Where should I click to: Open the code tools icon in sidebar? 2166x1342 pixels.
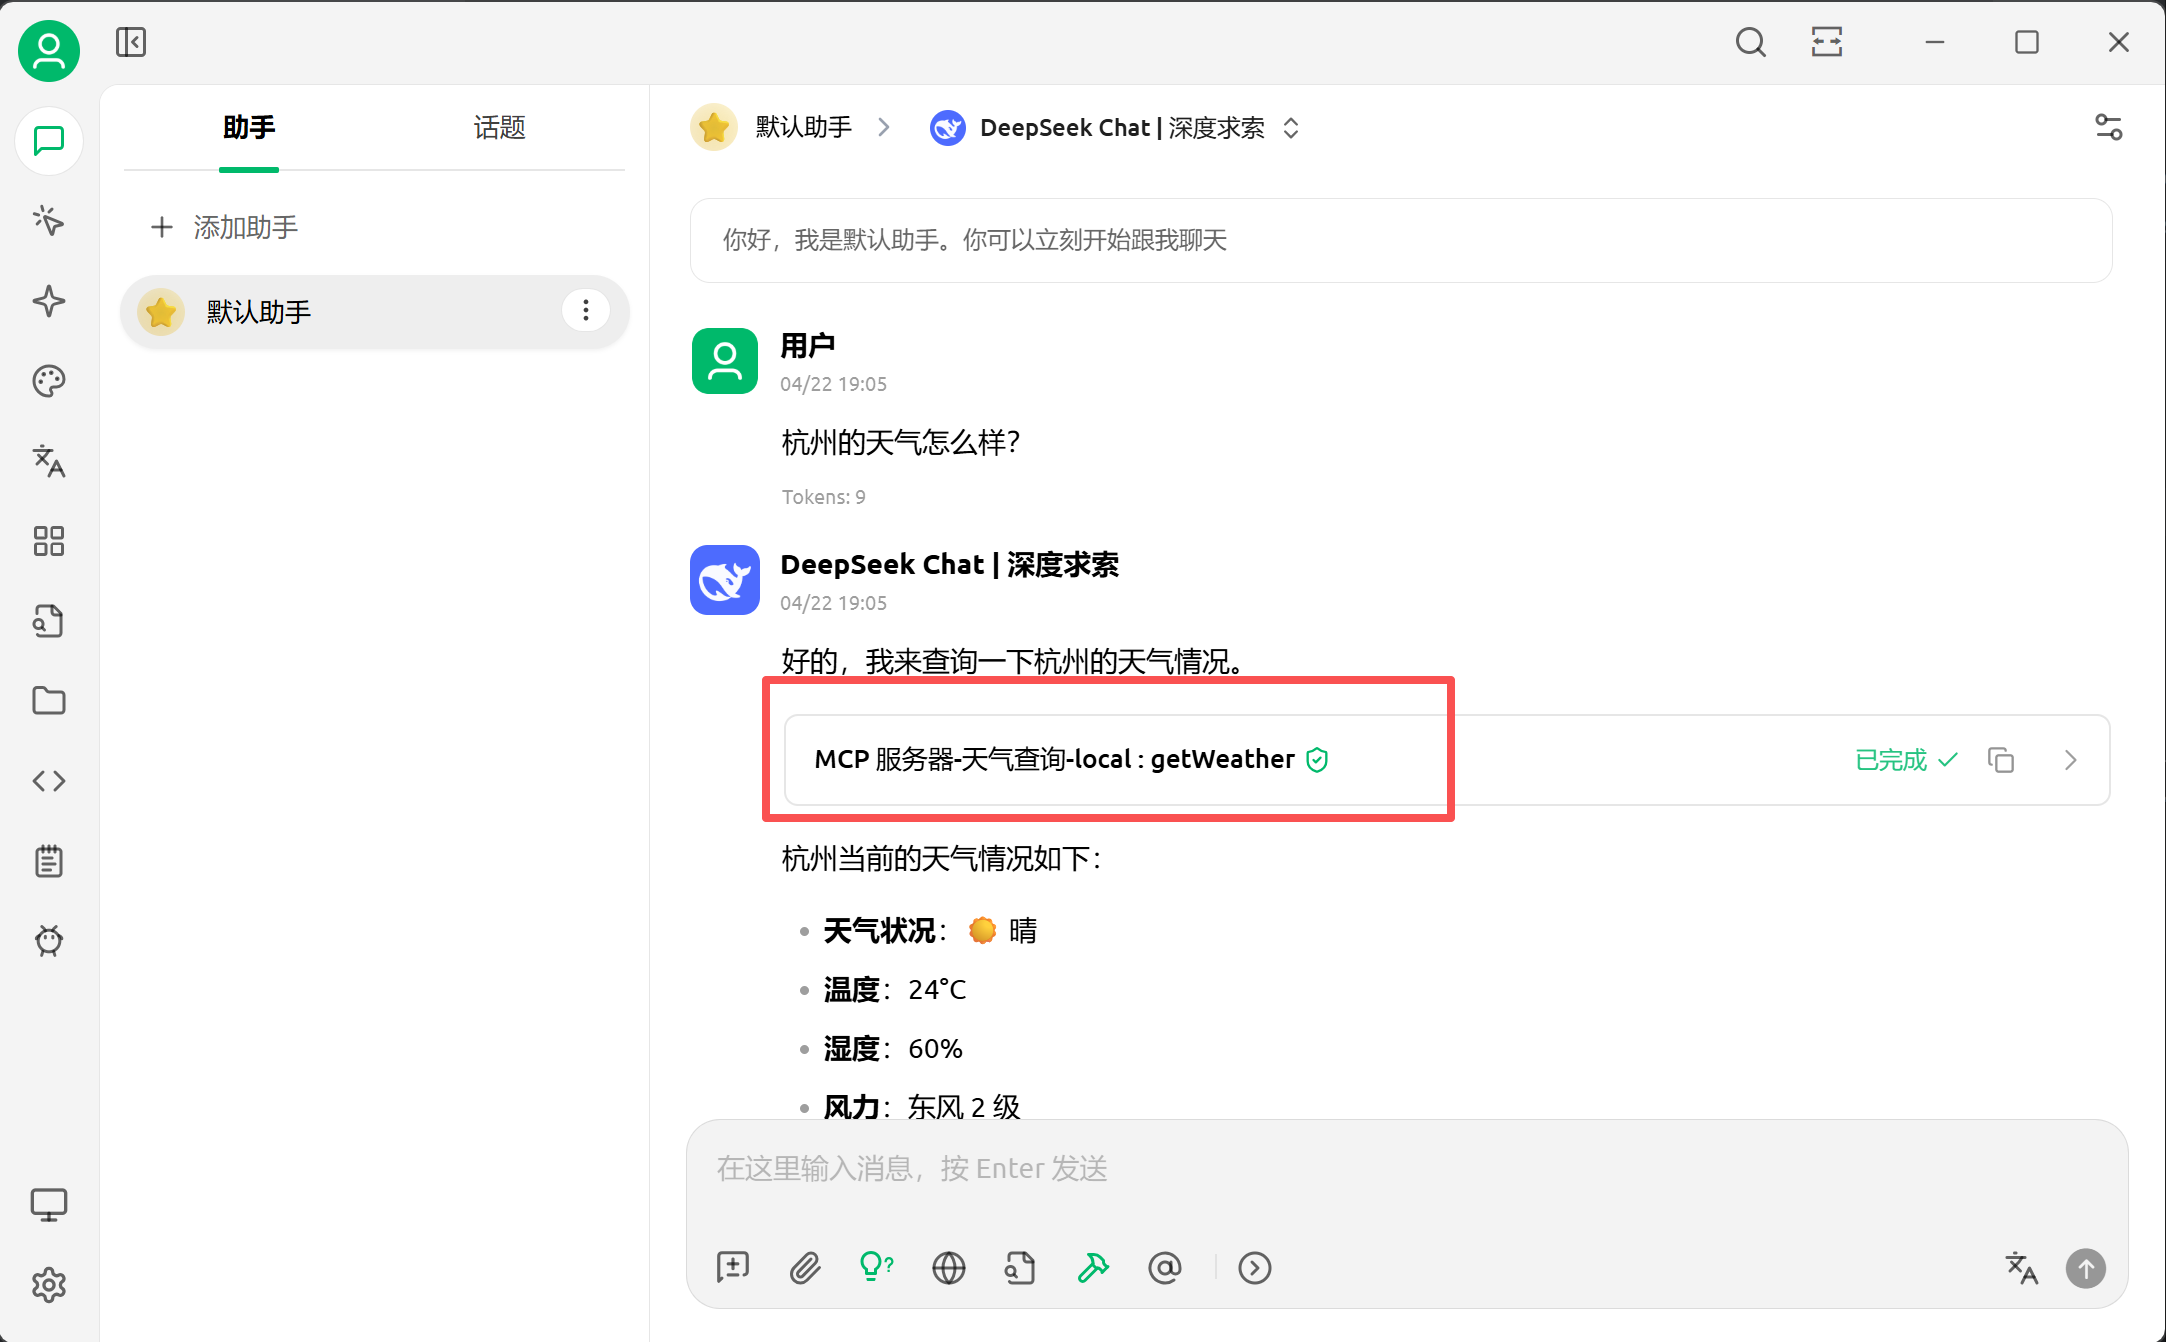point(48,781)
